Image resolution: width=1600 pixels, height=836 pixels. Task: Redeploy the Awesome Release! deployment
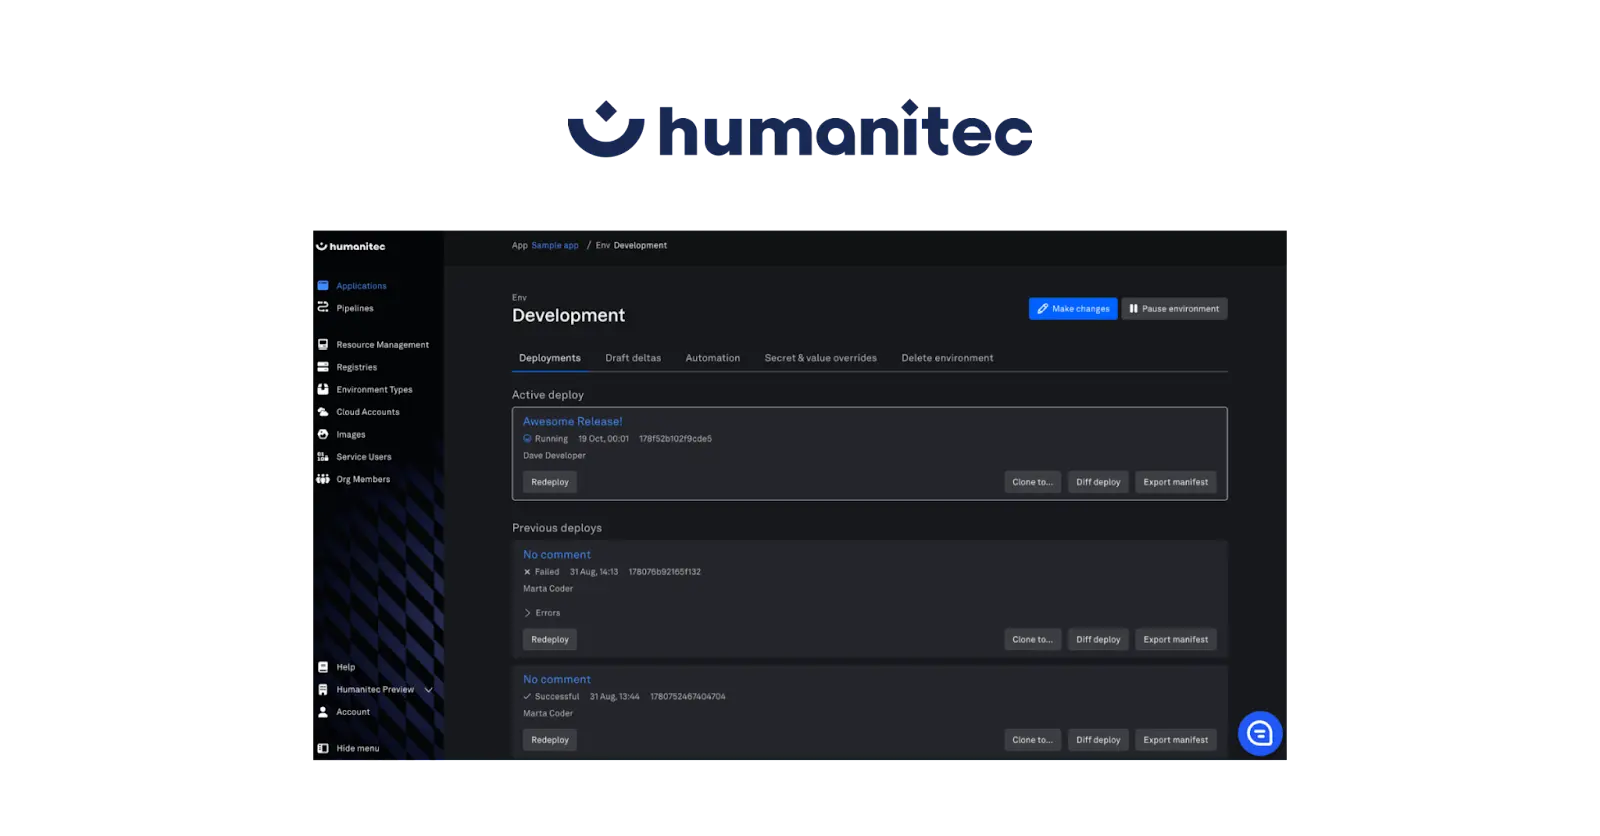tap(550, 482)
